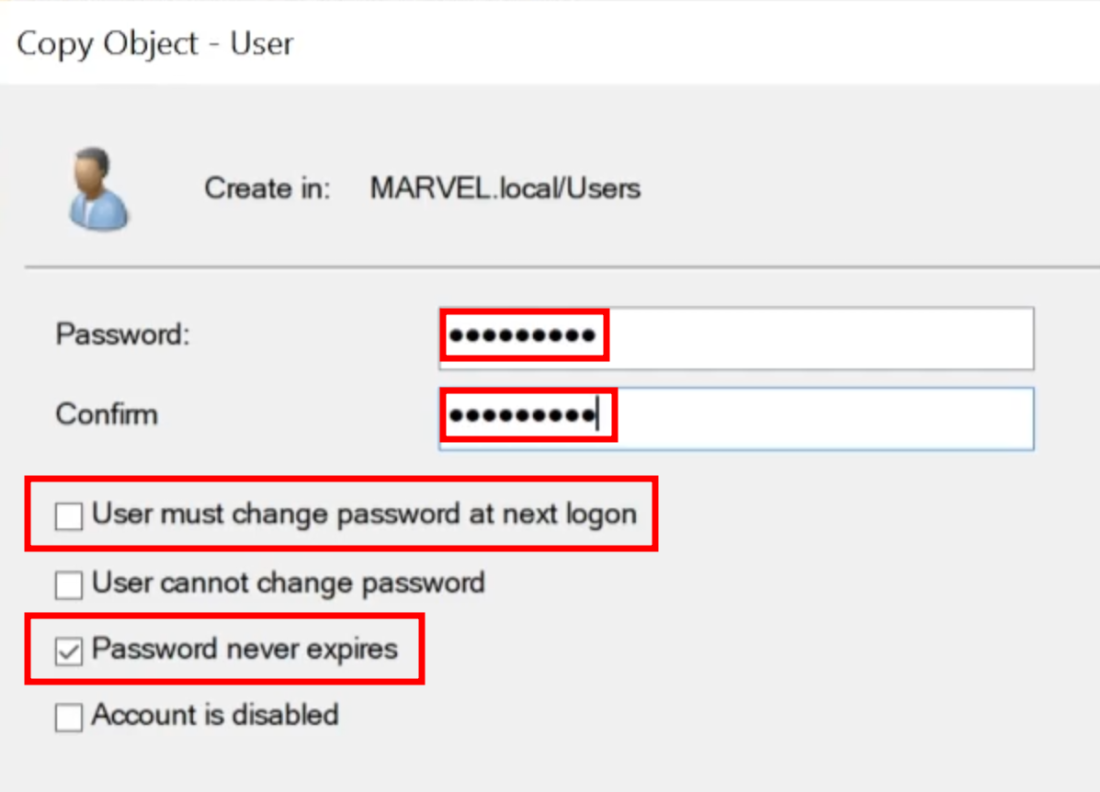Click the 'MARVEL.local/Users' path text

[505, 188]
